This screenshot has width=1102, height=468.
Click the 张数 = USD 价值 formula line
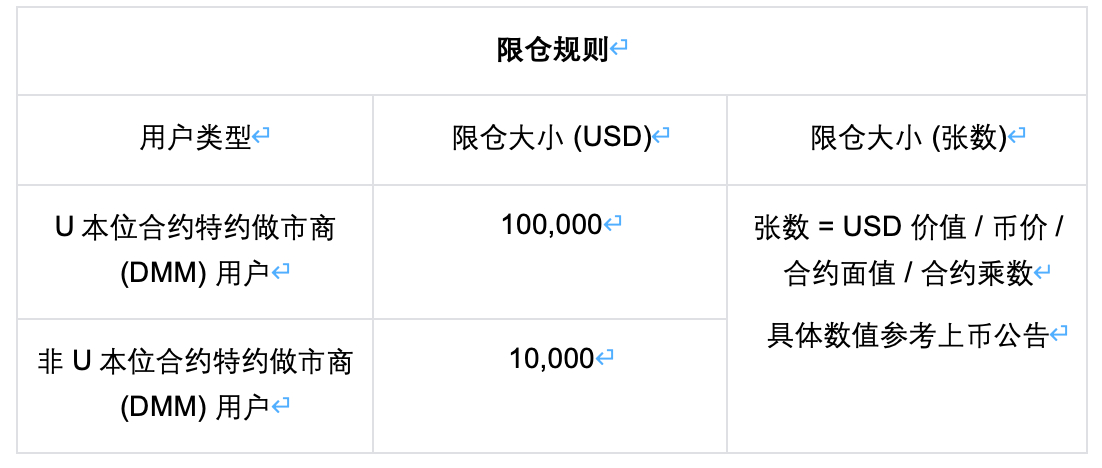coord(909,228)
